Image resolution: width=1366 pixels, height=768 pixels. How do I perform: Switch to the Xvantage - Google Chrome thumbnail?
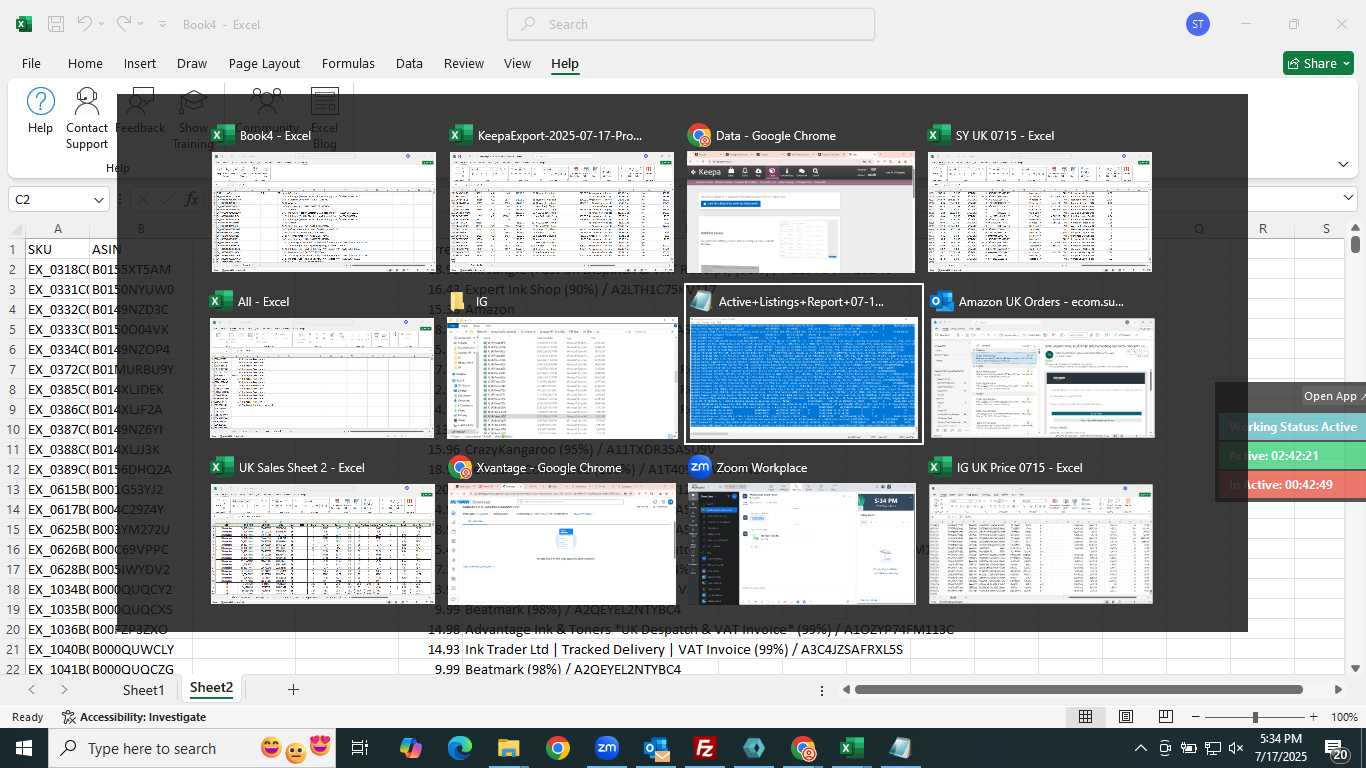(x=563, y=544)
